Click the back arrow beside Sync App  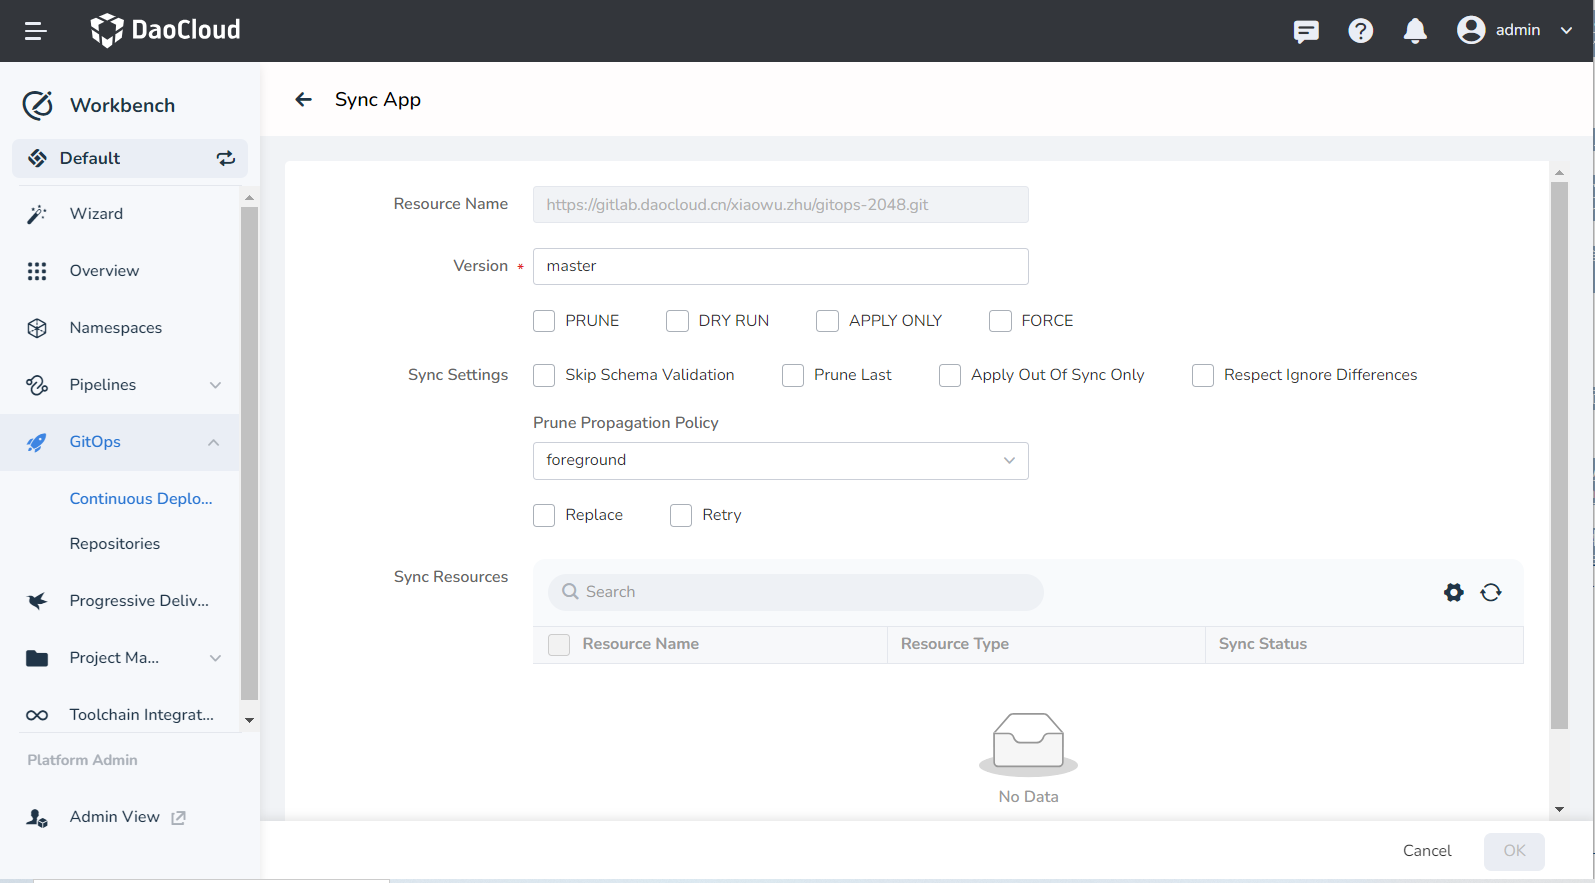pyautogui.click(x=303, y=99)
